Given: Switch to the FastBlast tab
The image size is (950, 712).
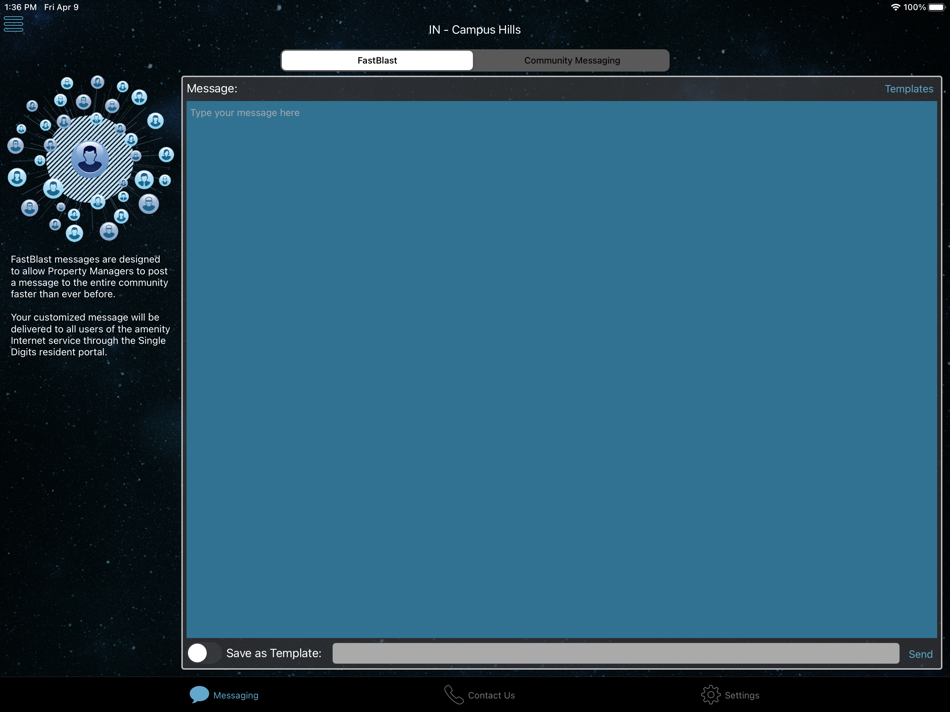Looking at the screenshot, I should [x=377, y=61].
